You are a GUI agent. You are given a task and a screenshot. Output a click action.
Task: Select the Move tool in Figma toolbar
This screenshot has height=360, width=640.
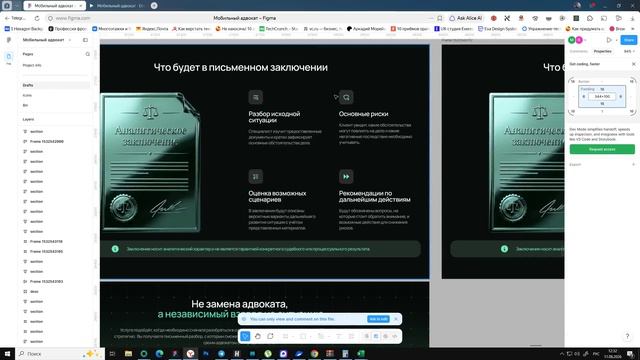(245, 336)
